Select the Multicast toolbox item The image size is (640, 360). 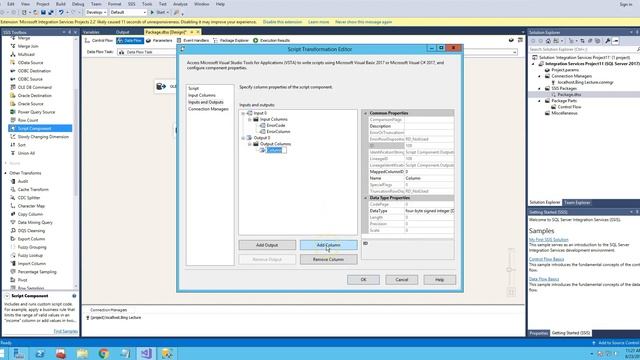[26, 54]
